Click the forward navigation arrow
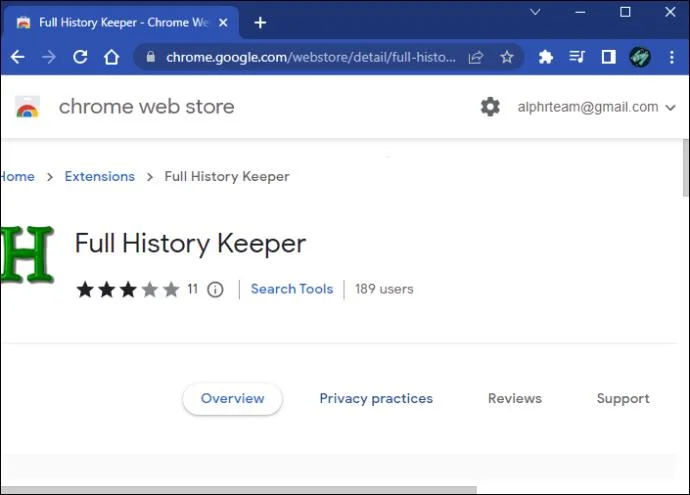The height and width of the screenshot is (495, 690). tap(49, 57)
